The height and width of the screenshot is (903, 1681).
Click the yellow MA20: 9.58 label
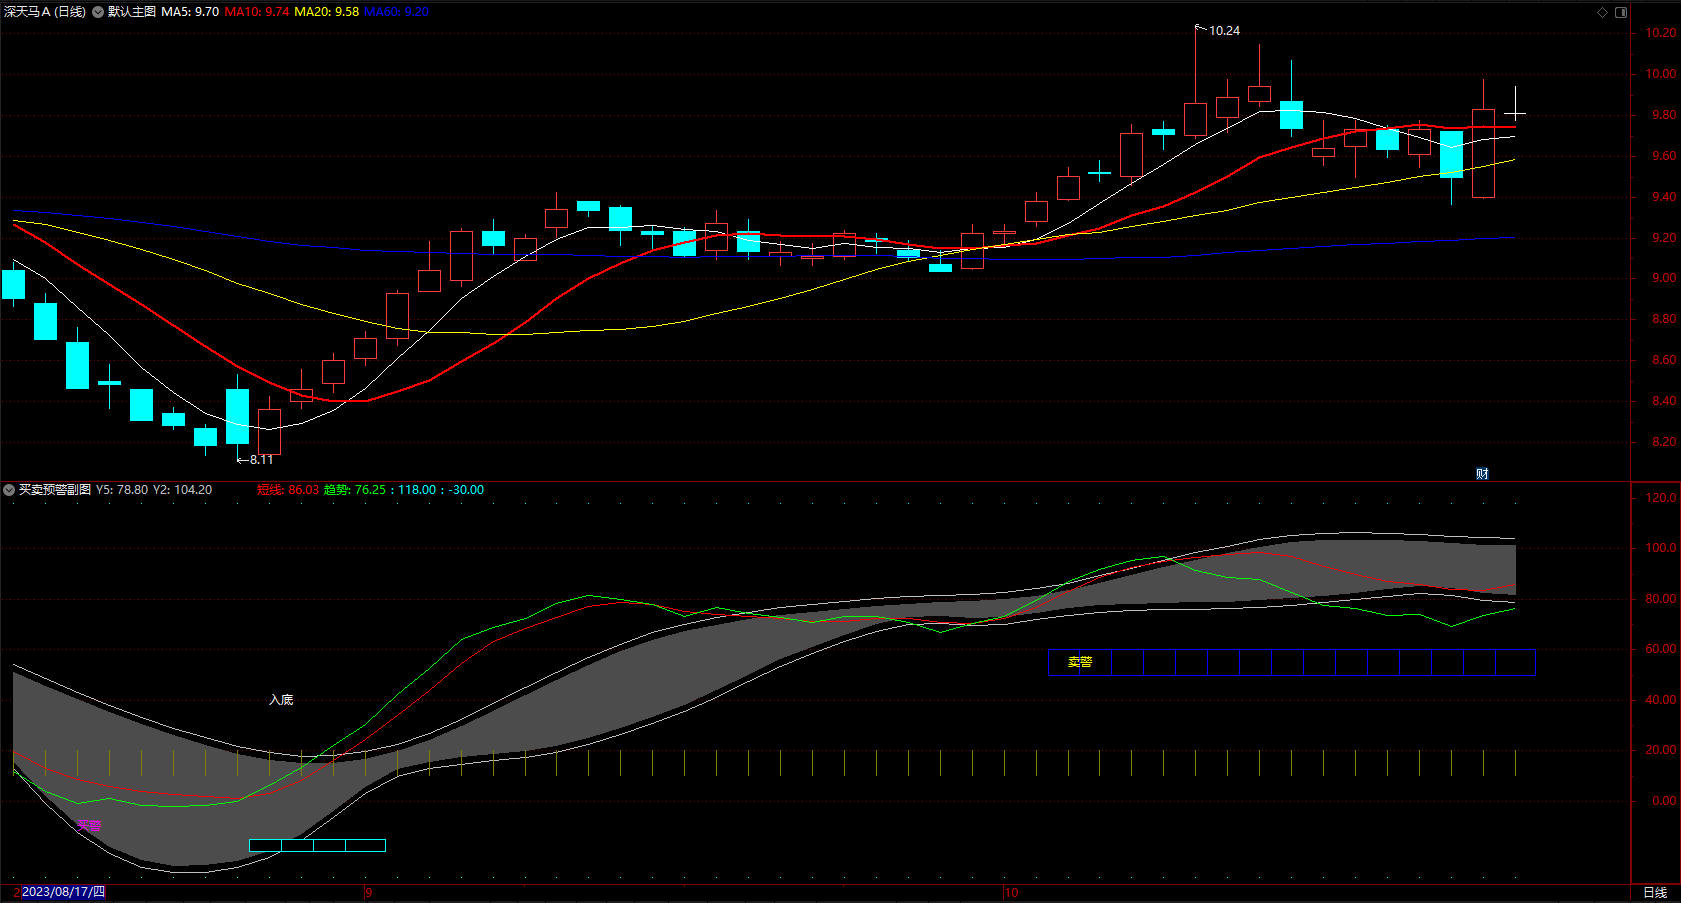(x=327, y=12)
